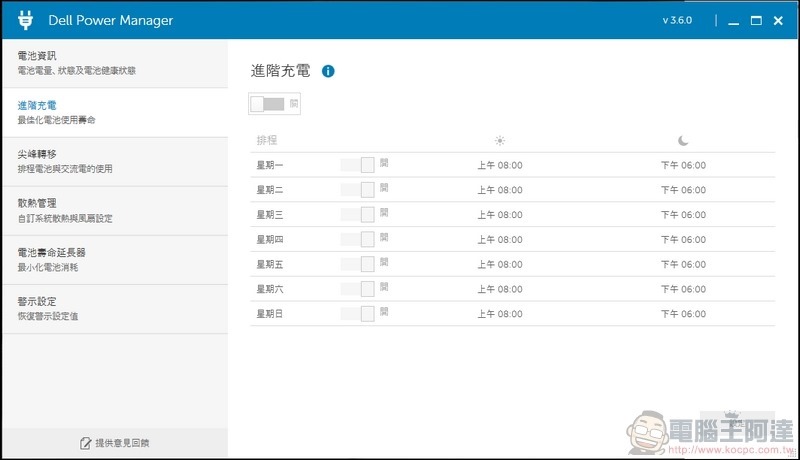Click 星期四 end time 下午 06:00
Image resolution: width=800 pixels, height=460 pixels.
[x=683, y=240]
